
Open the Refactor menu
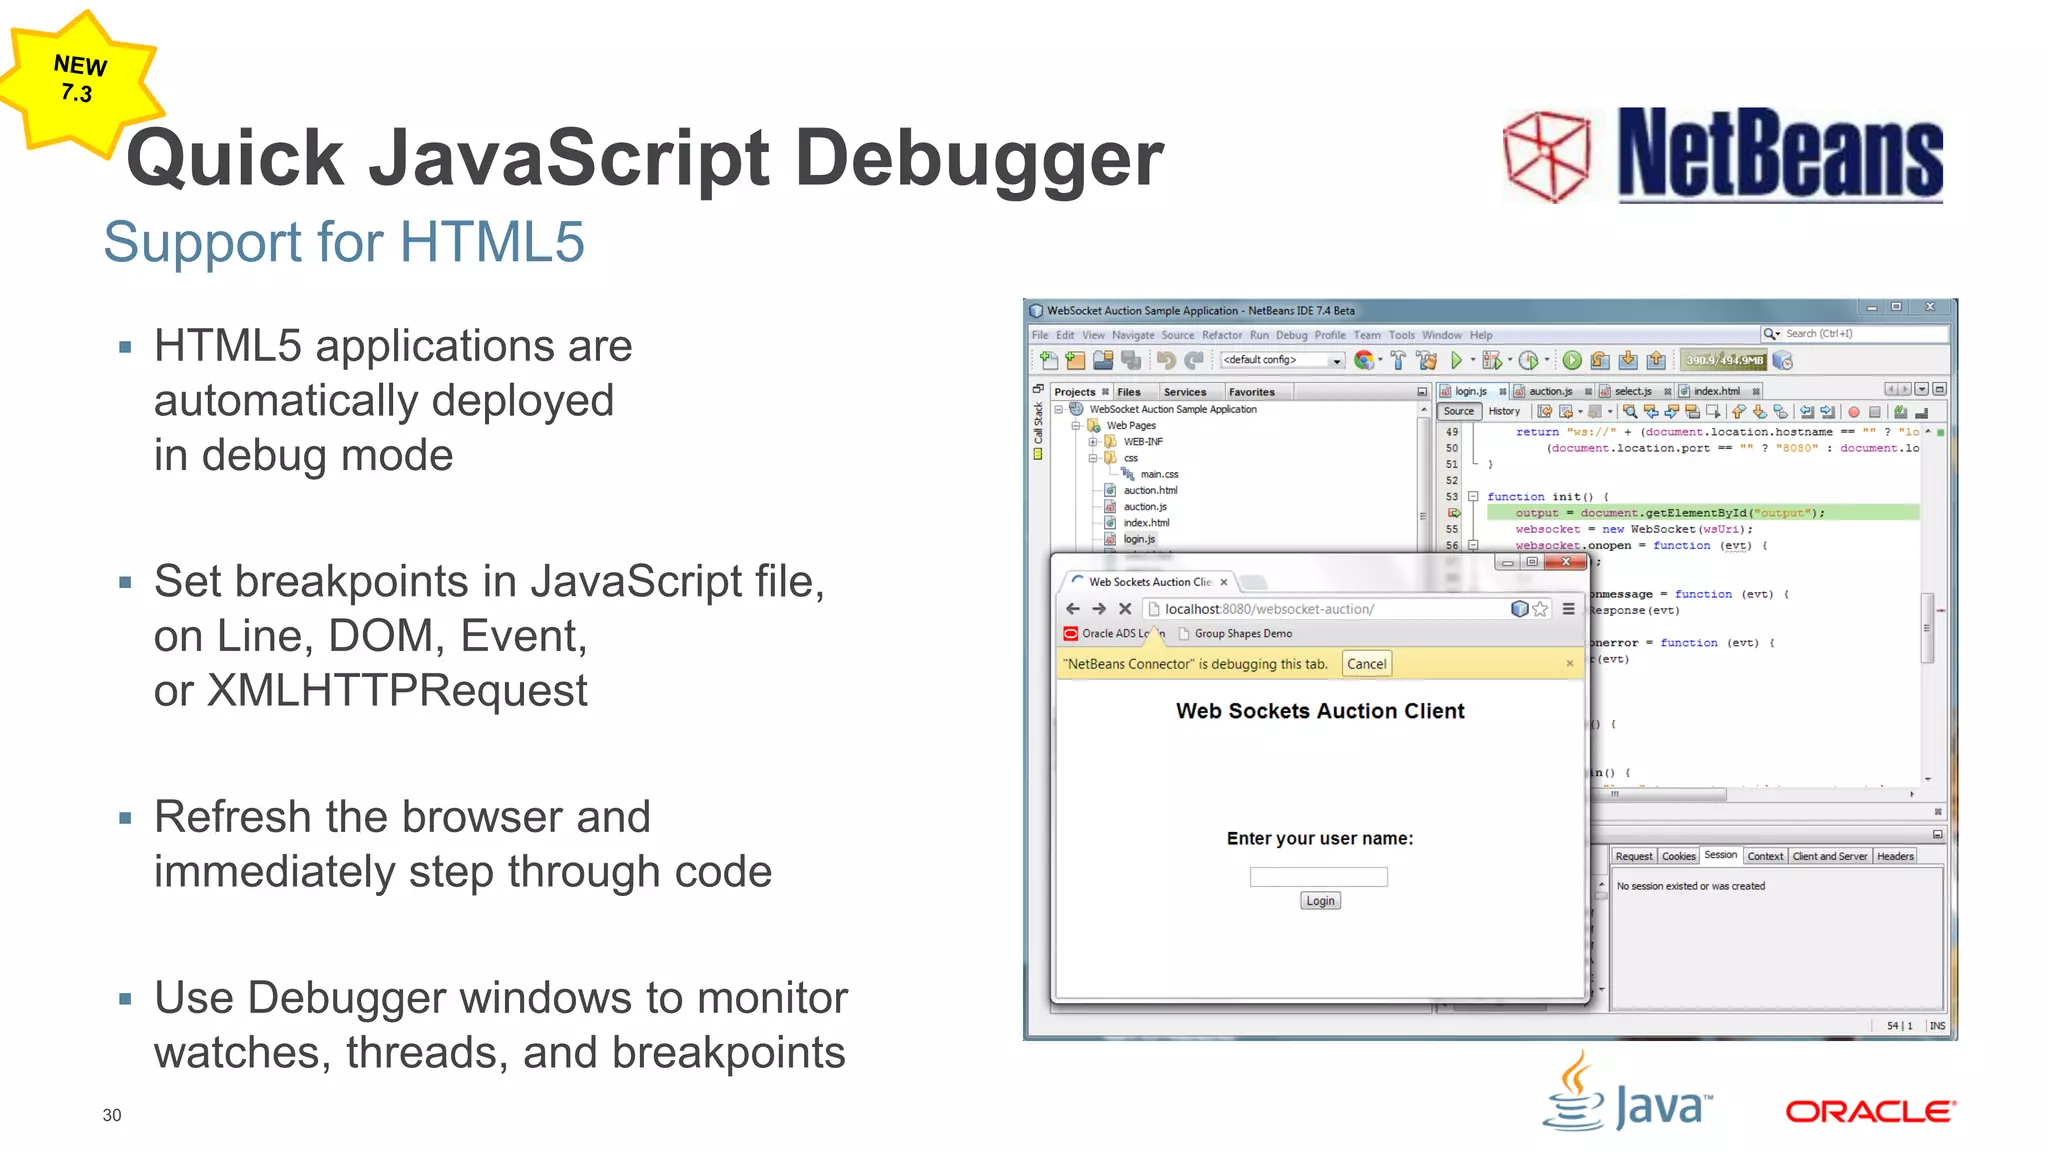coord(1222,335)
